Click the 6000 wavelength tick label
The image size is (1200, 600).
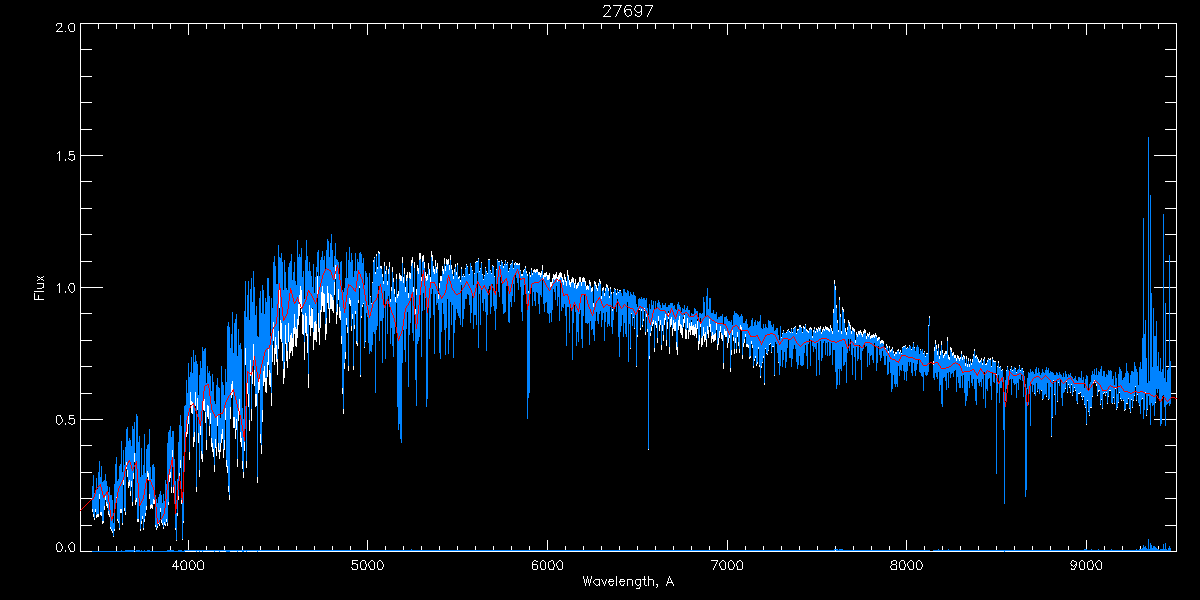(x=547, y=565)
